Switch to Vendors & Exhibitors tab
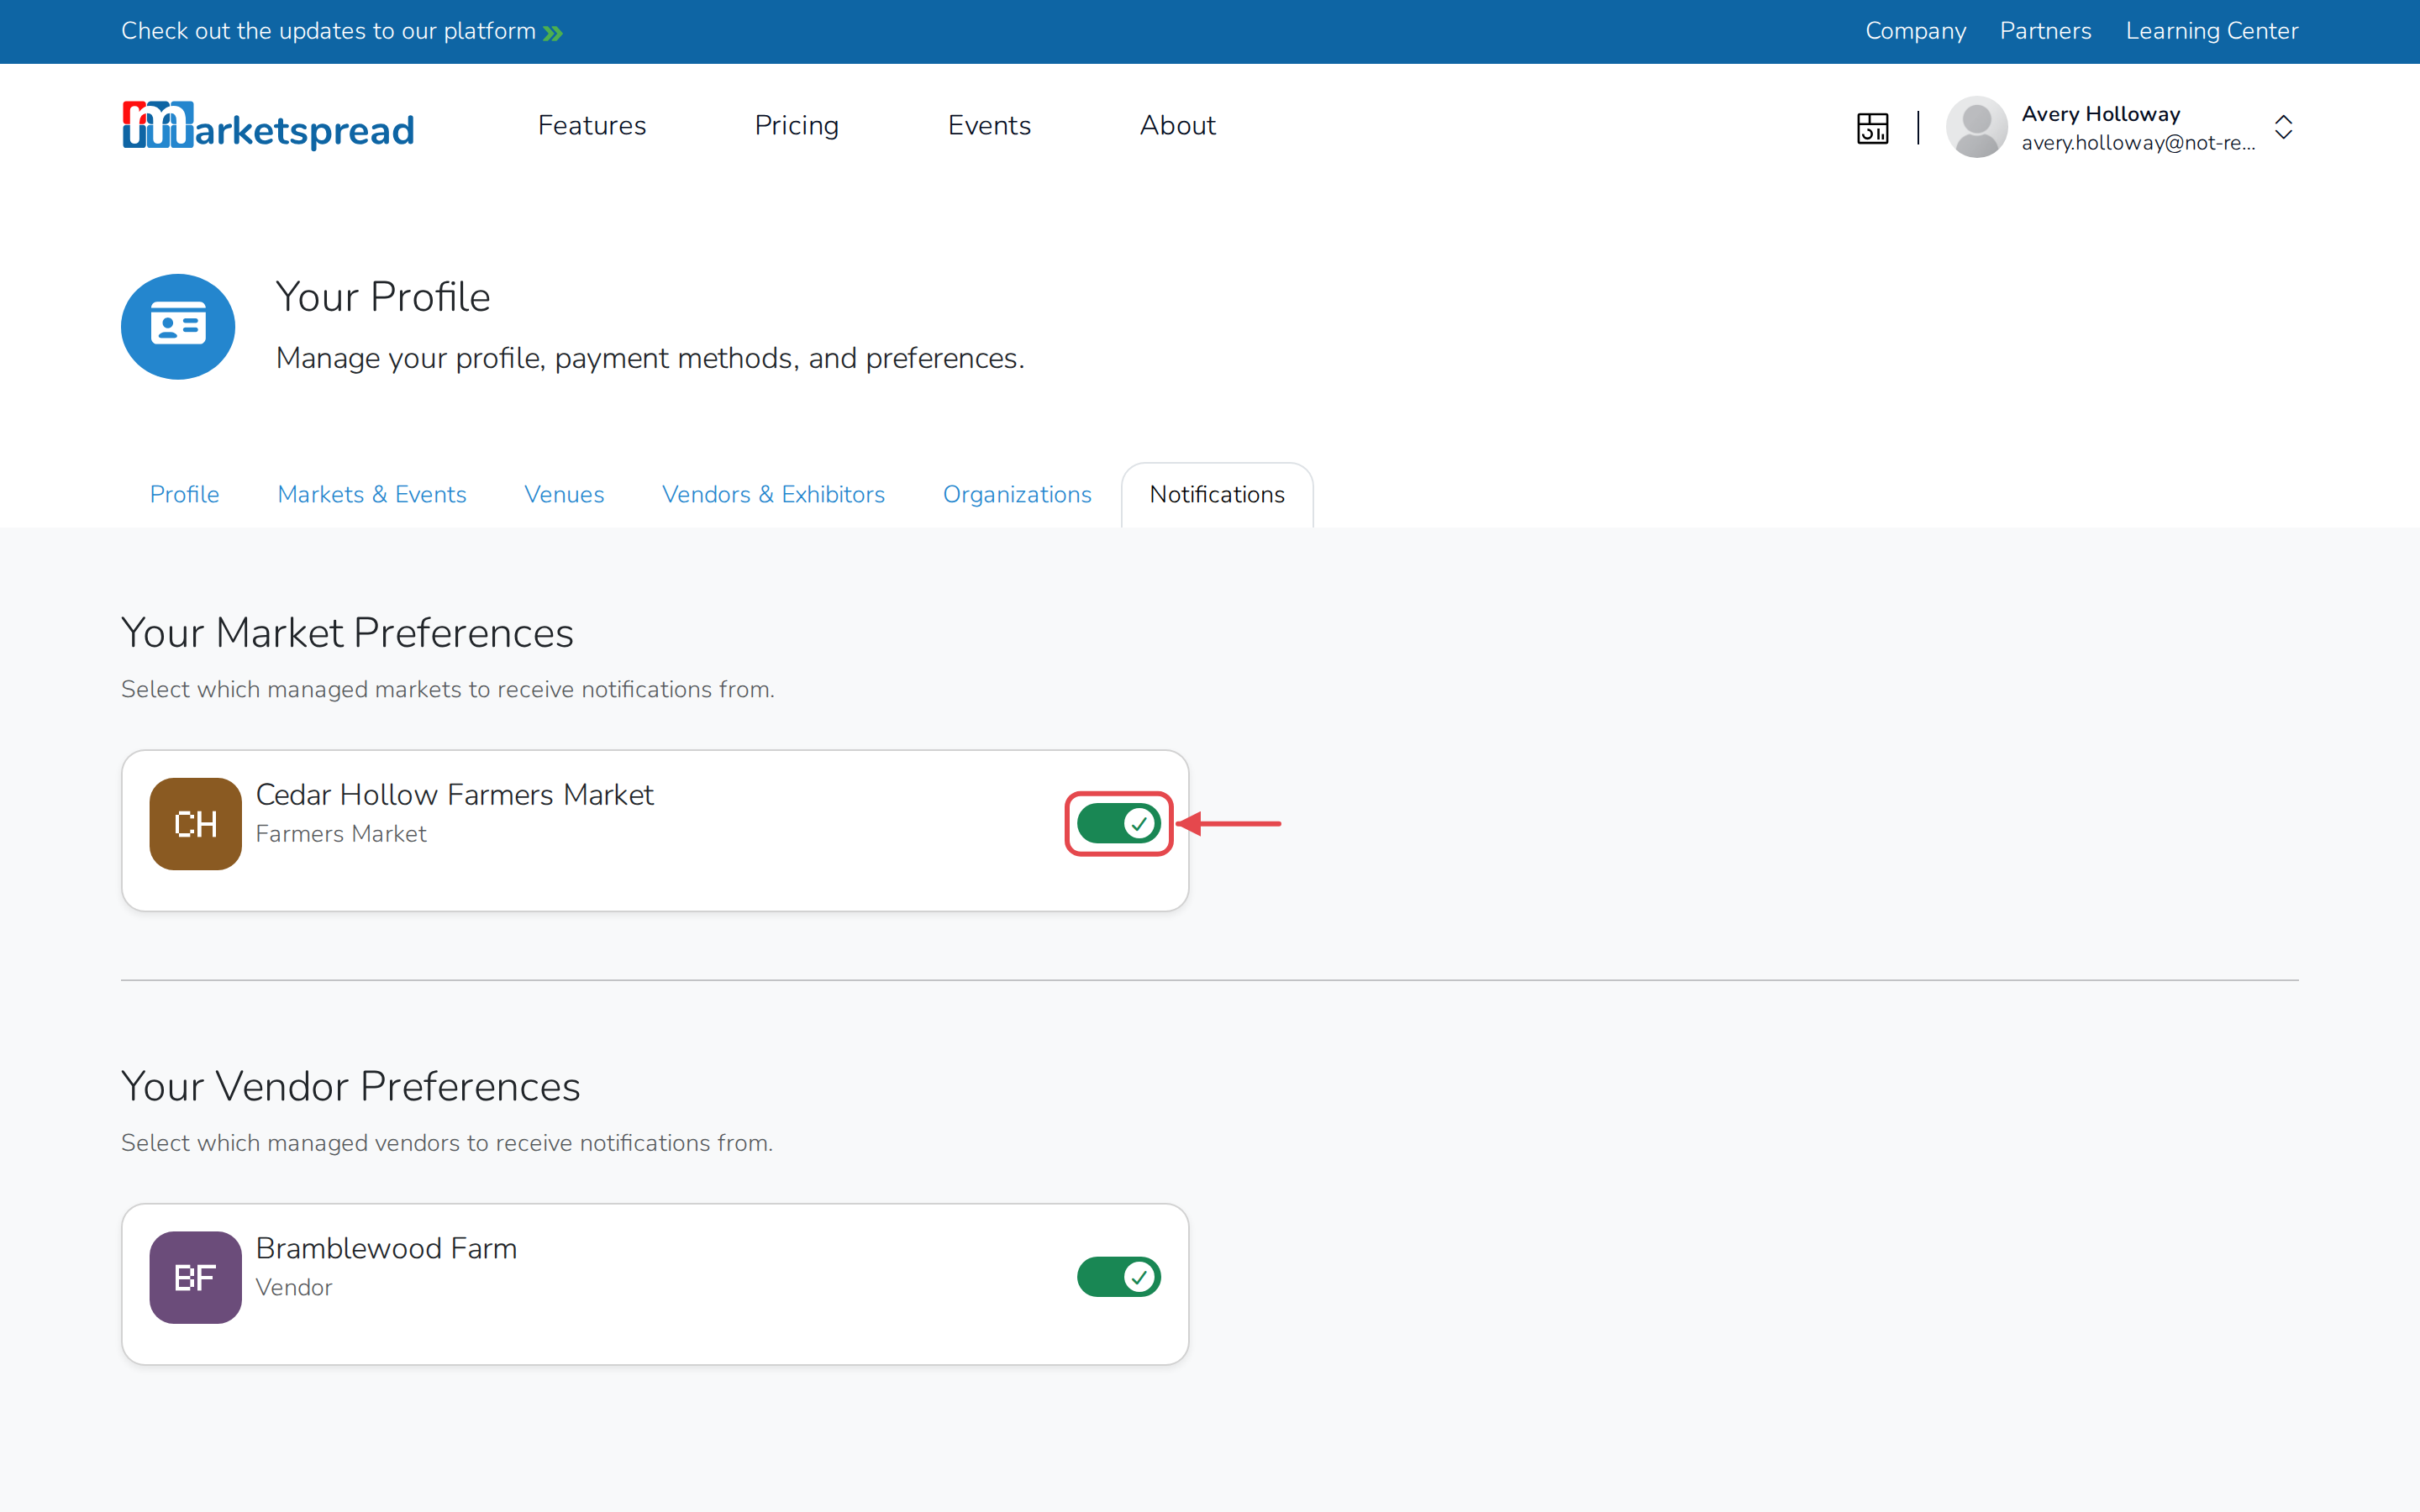Viewport: 2420px width, 1512px height. tap(773, 494)
